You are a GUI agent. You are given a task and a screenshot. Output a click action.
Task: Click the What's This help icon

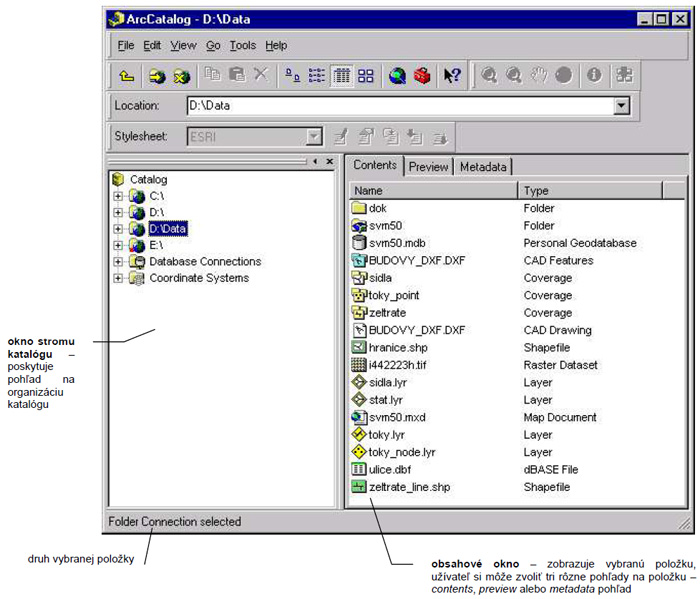click(453, 75)
